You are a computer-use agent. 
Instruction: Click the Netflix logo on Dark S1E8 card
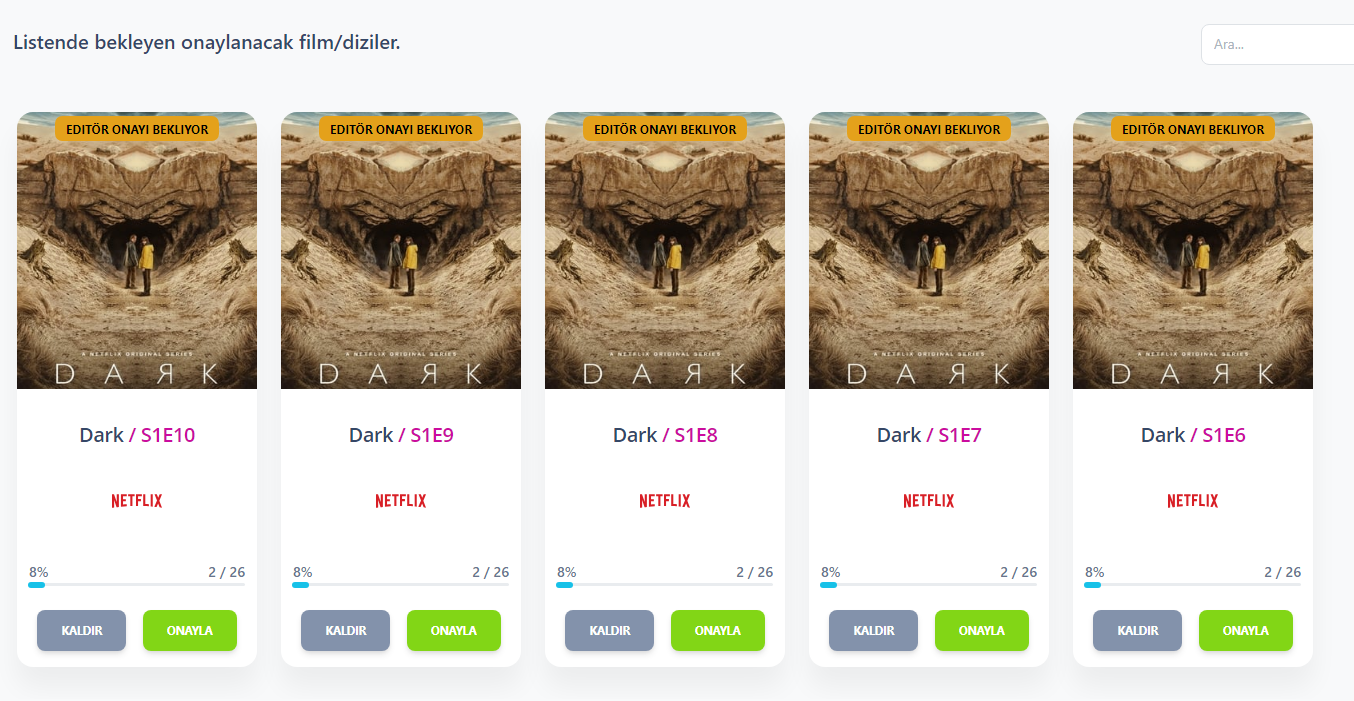click(665, 501)
